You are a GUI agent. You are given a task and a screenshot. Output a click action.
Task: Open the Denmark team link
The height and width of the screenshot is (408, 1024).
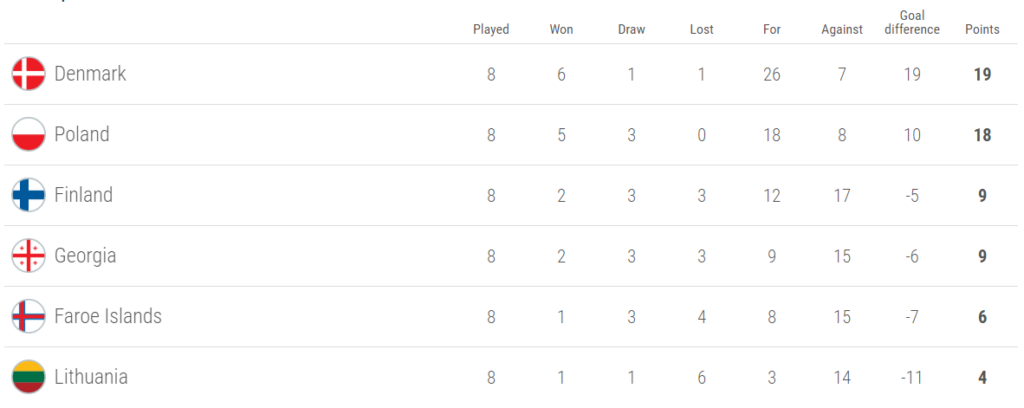[x=90, y=74]
